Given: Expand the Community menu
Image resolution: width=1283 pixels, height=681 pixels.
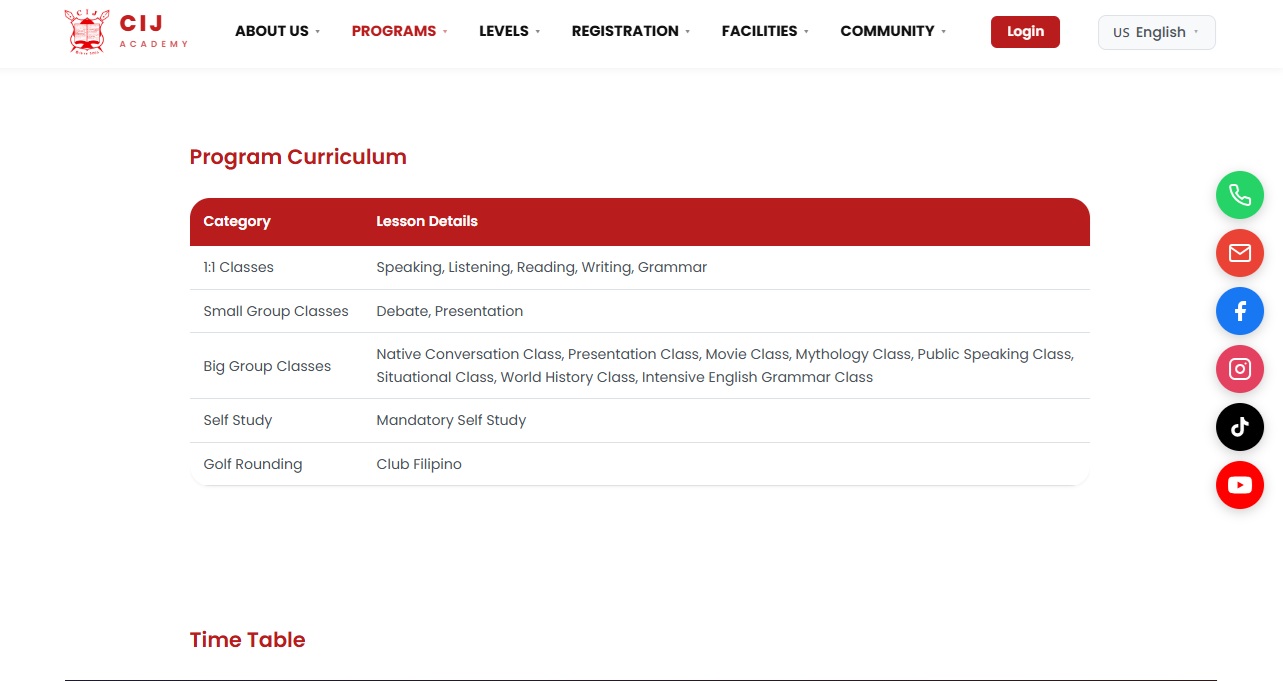Looking at the screenshot, I should [x=893, y=31].
